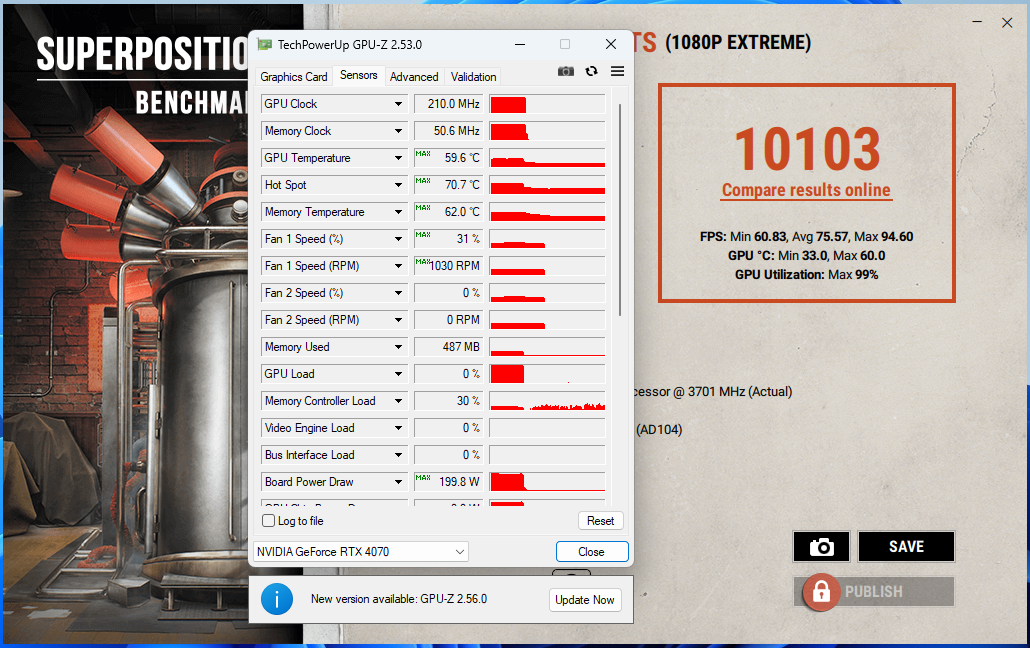The image size is (1030, 648).
Task: Click the GPU-Z sensors vertical scrollbar
Action: [619, 210]
